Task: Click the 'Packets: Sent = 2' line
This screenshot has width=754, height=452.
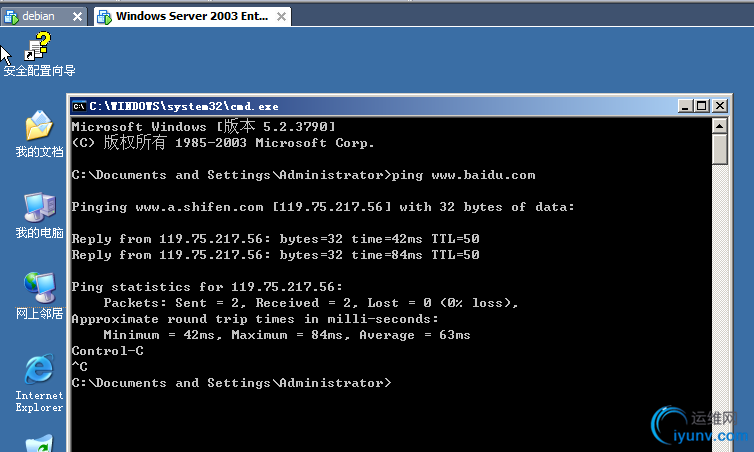Action: click(x=311, y=303)
